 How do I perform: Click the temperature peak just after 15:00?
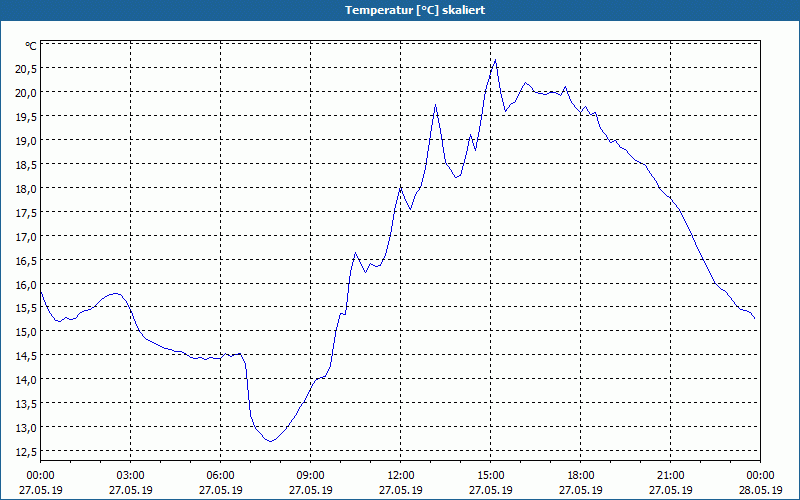pyautogui.click(x=495, y=60)
